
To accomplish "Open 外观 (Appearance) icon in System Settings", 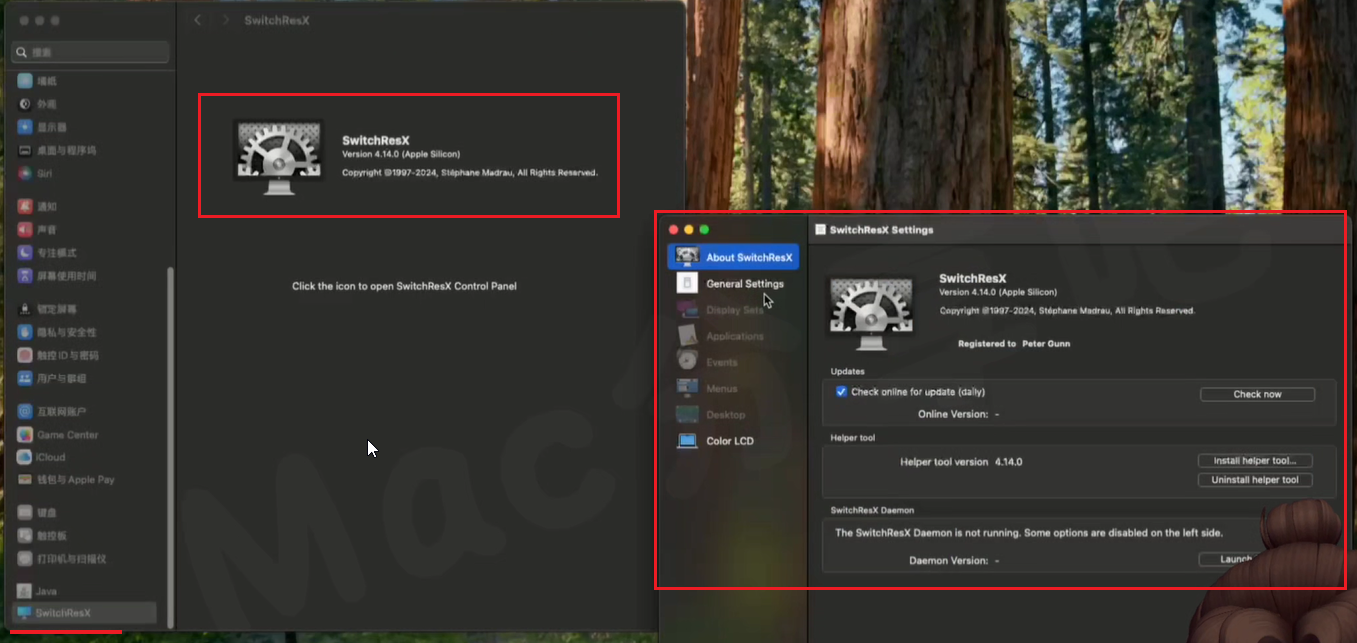I will [25, 104].
